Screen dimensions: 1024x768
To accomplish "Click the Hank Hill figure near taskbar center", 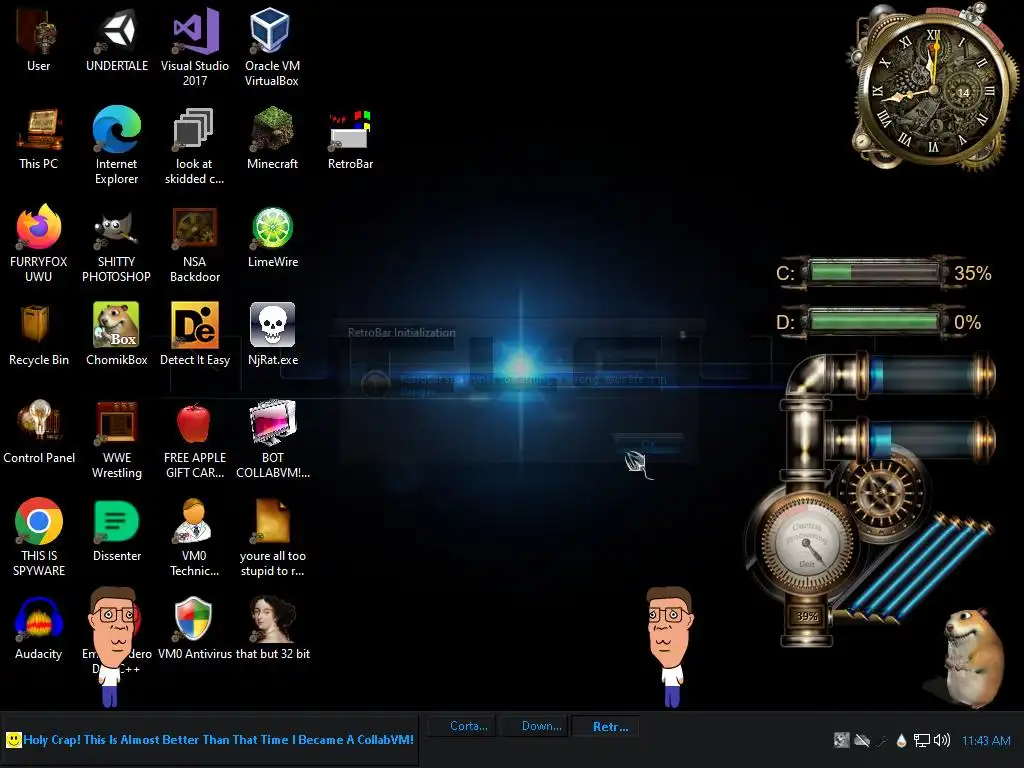I will pos(669,646).
